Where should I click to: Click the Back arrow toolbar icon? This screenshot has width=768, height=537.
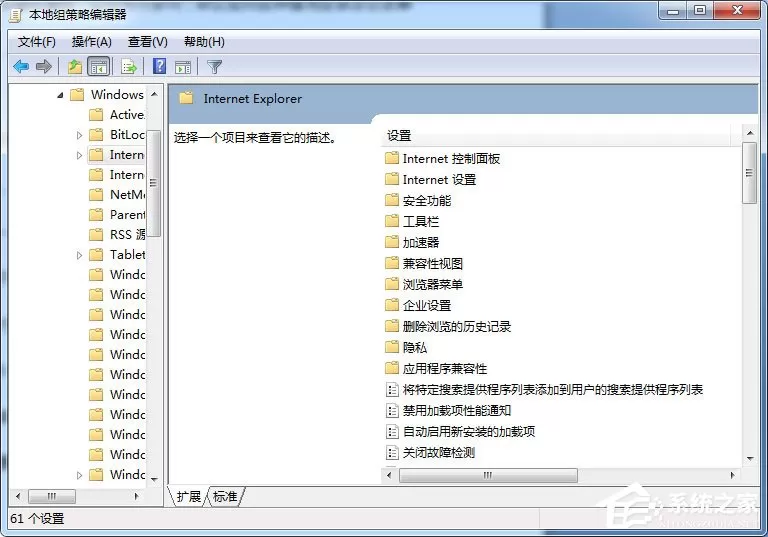point(21,67)
